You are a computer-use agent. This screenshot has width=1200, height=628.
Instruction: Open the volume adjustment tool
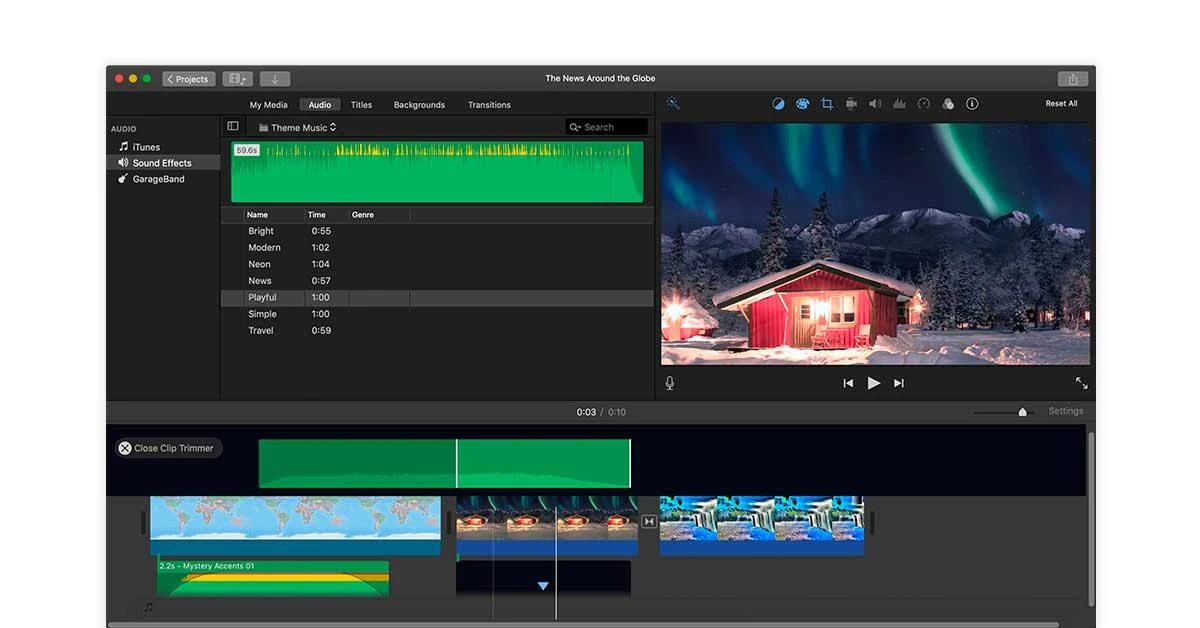875,104
